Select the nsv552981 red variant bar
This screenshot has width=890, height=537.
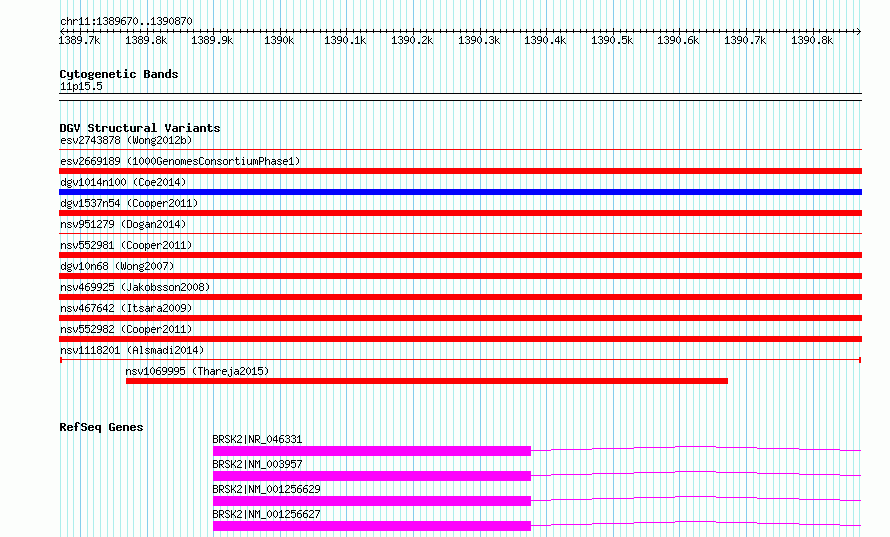coord(460,255)
